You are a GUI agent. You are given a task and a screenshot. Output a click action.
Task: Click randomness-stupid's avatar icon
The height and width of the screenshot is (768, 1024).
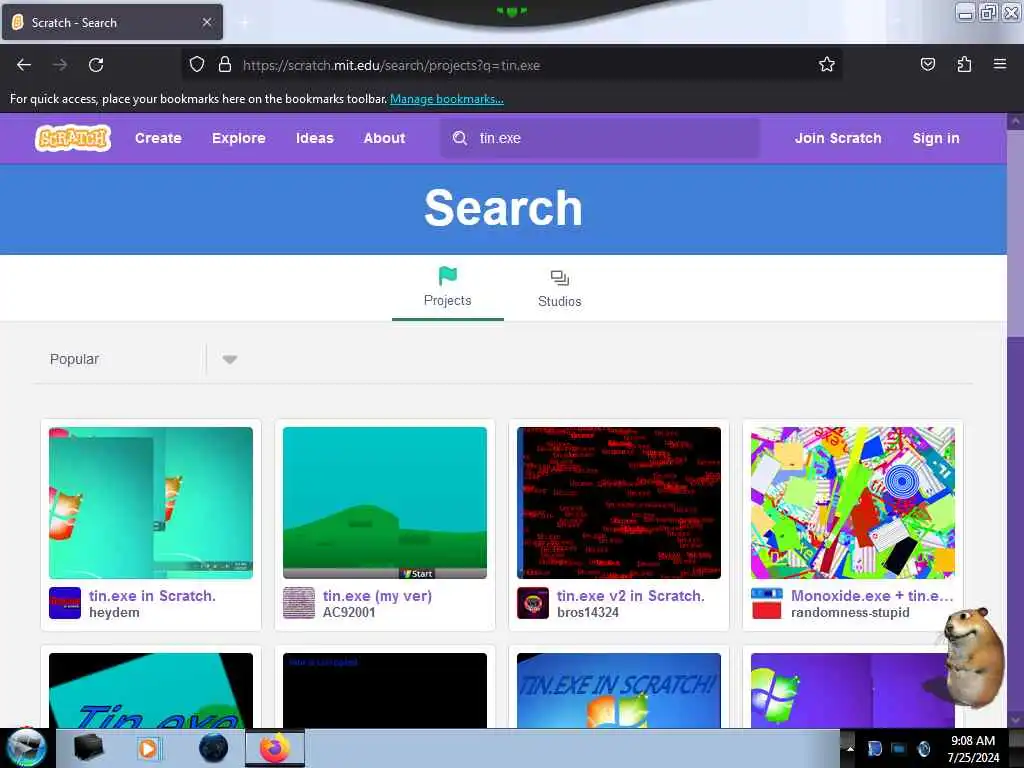click(x=767, y=603)
